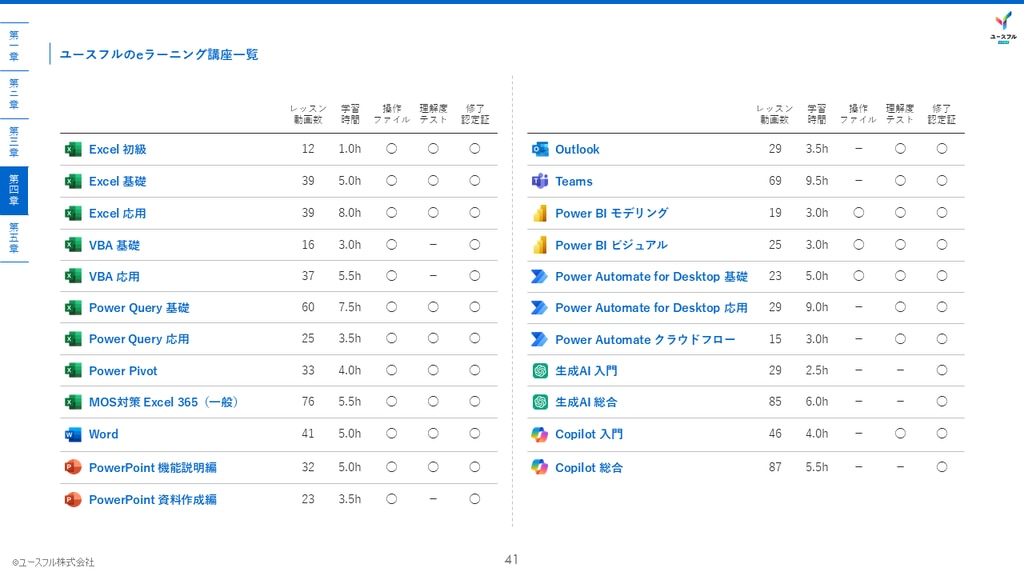Click the Word icon in the Word row

point(72,434)
